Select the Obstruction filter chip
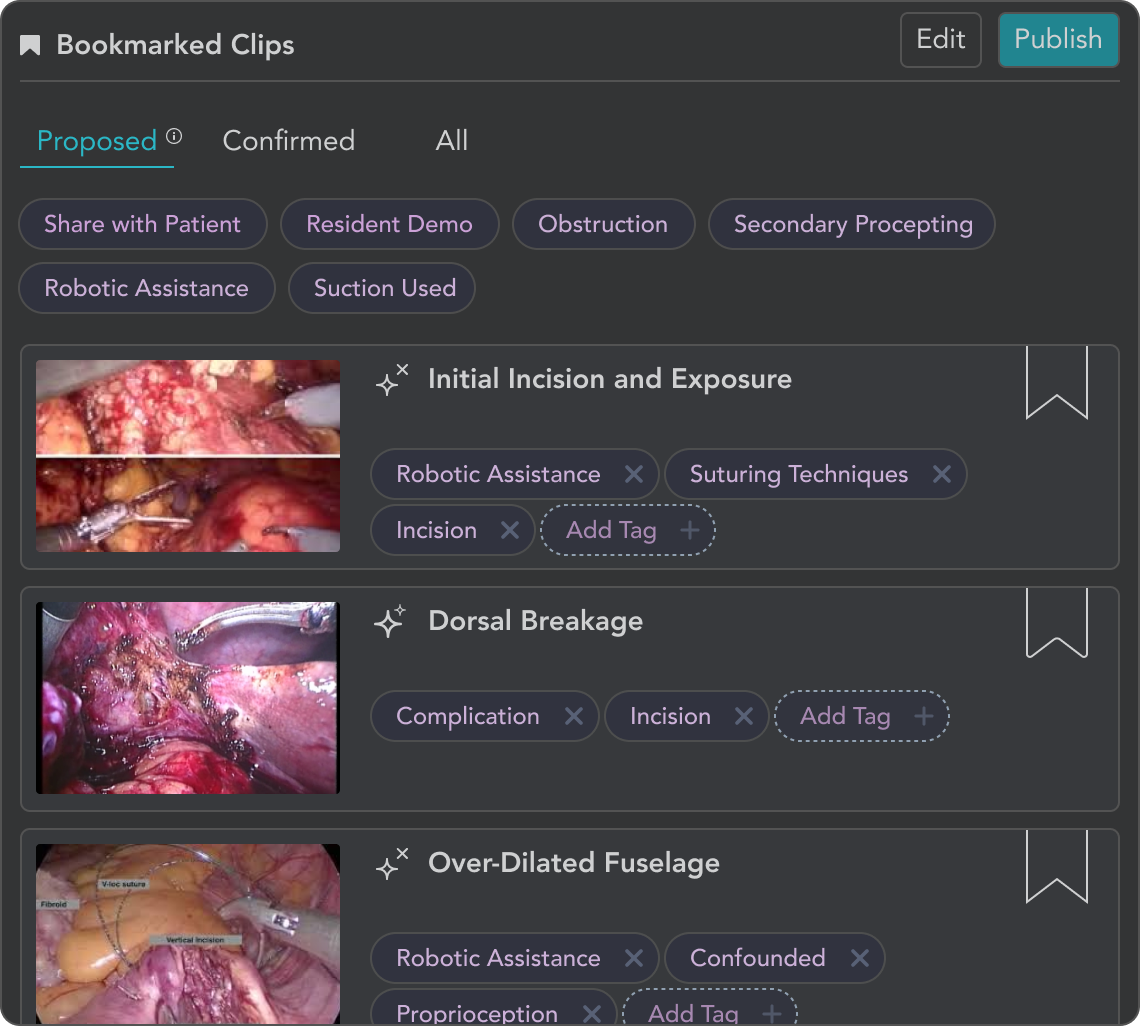Image resolution: width=1140 pixels, height=1026 pixels. [x=603, y=224]
